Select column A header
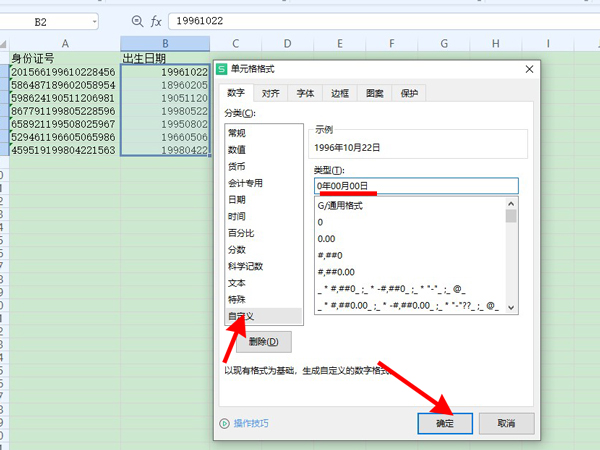600x450 pixels. point(65,44)
